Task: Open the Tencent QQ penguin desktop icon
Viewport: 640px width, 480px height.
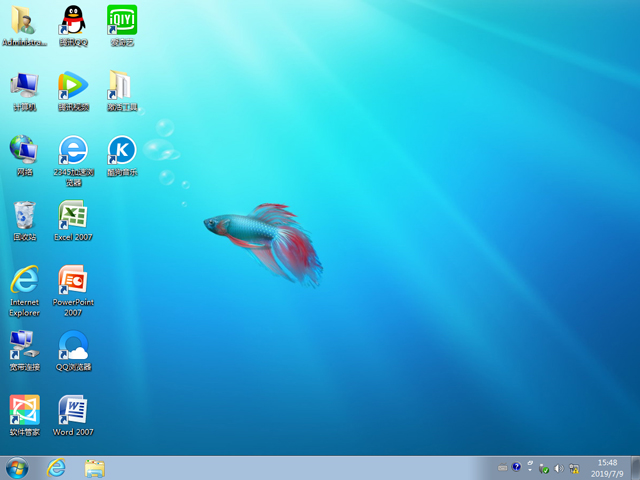Action: 72,20
